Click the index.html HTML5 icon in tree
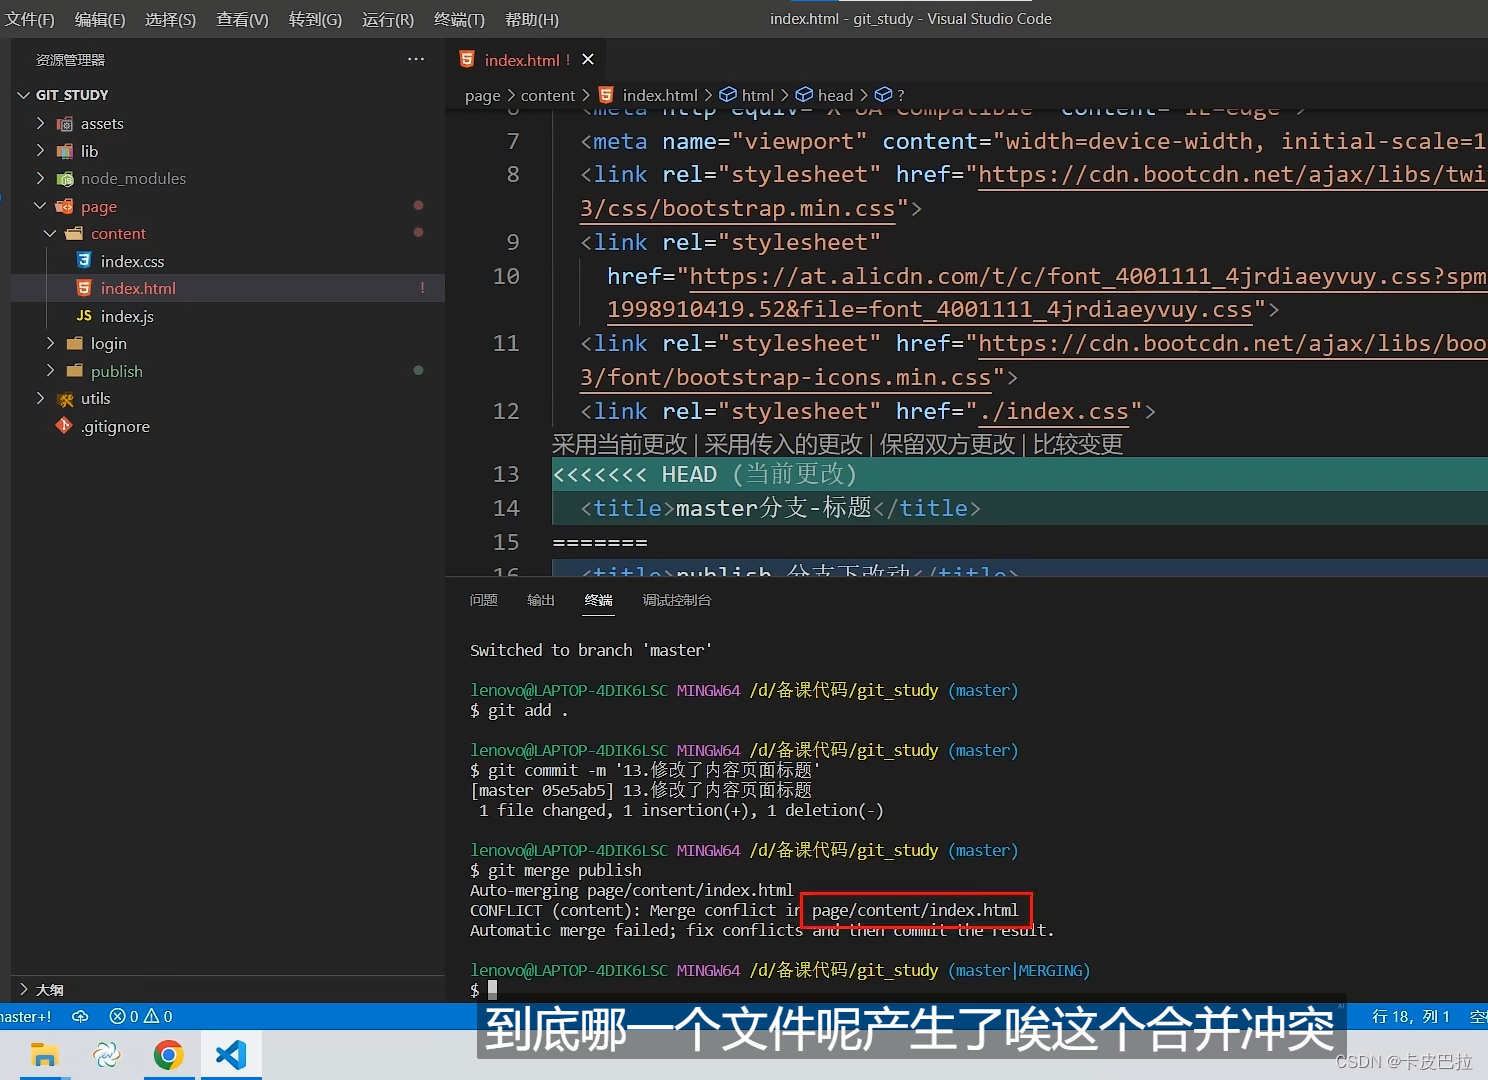This screenshot has height=1080, width=1488. click(84, 288)
